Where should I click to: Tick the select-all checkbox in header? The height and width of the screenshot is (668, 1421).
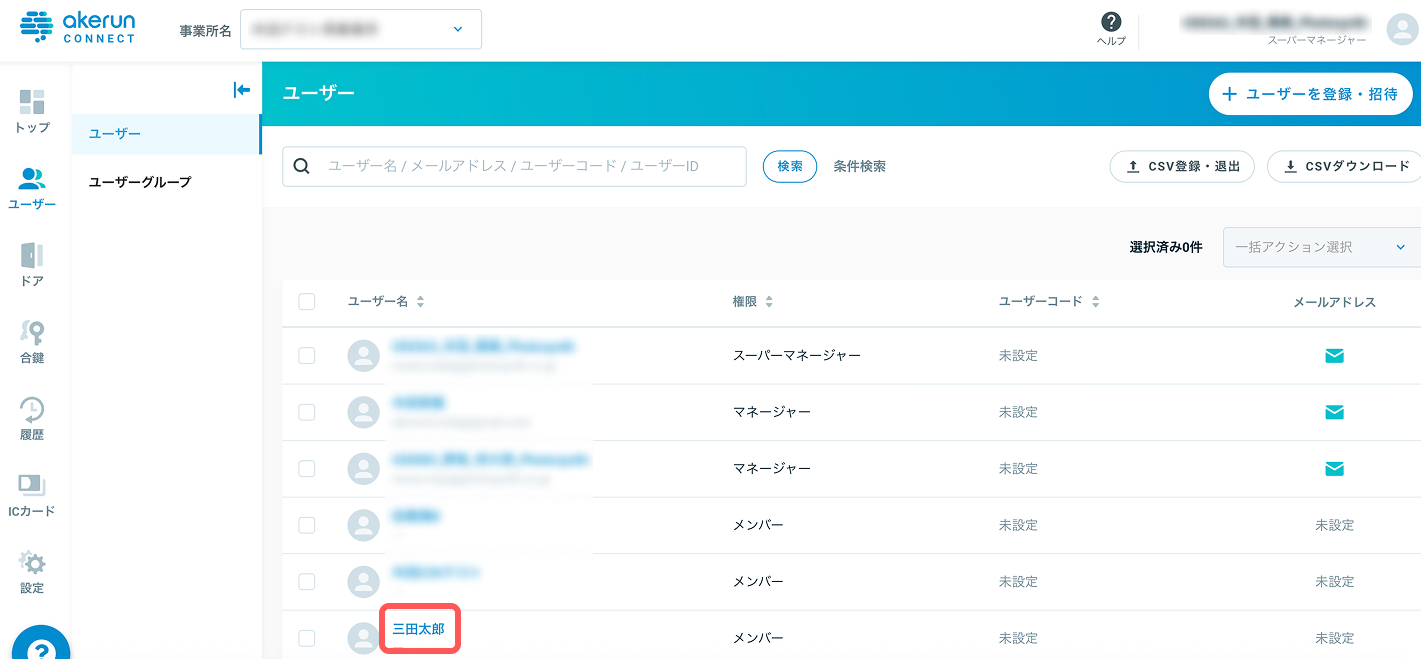pos(307,302)
